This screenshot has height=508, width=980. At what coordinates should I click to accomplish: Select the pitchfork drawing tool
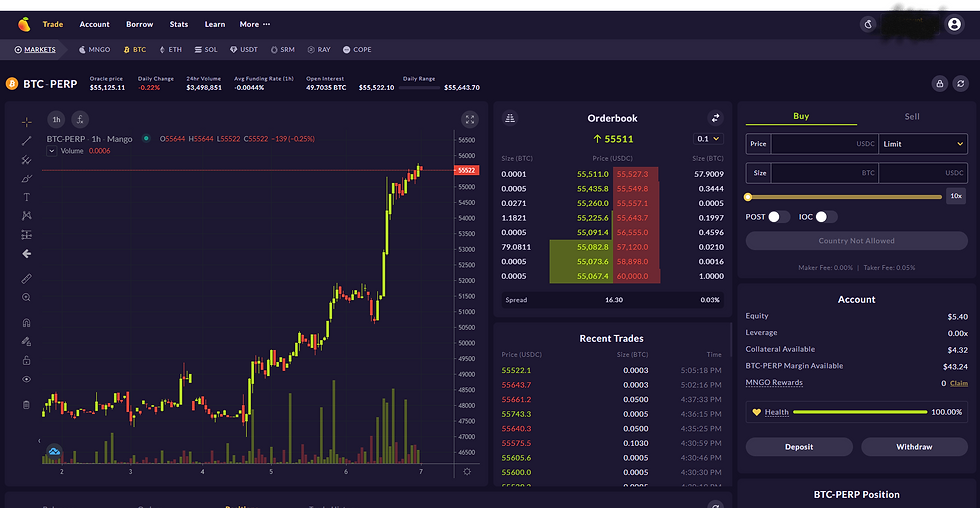26,160
